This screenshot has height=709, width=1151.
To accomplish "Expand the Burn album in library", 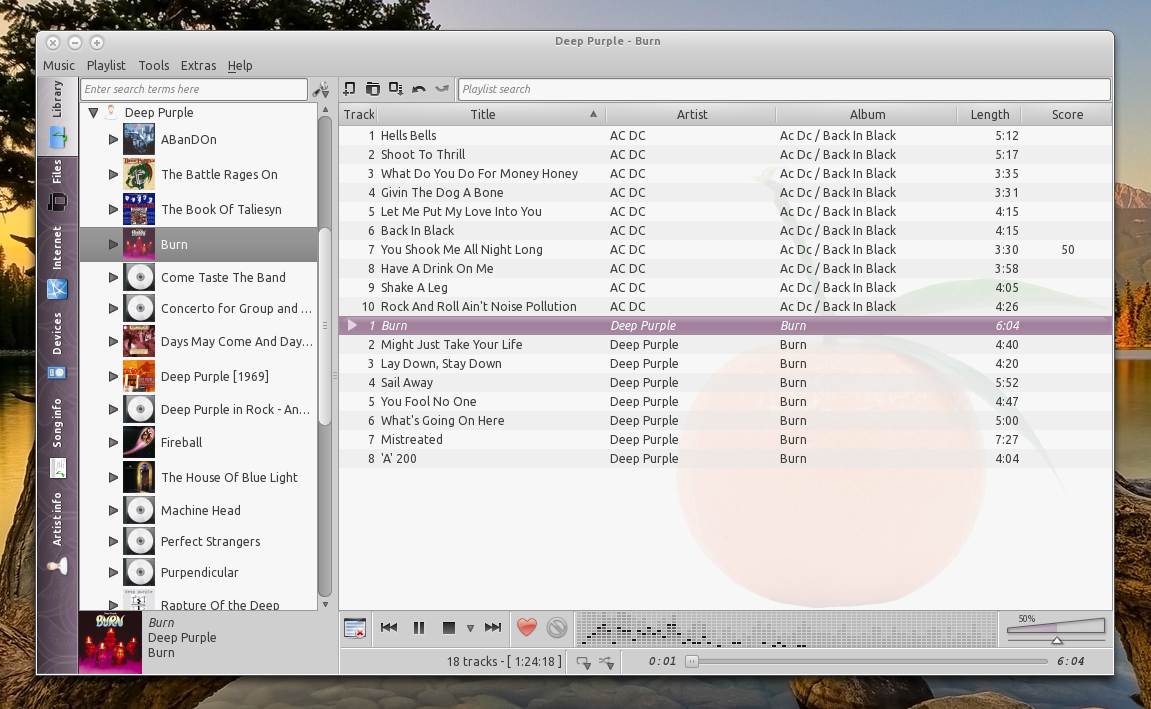I will point(113,244).
